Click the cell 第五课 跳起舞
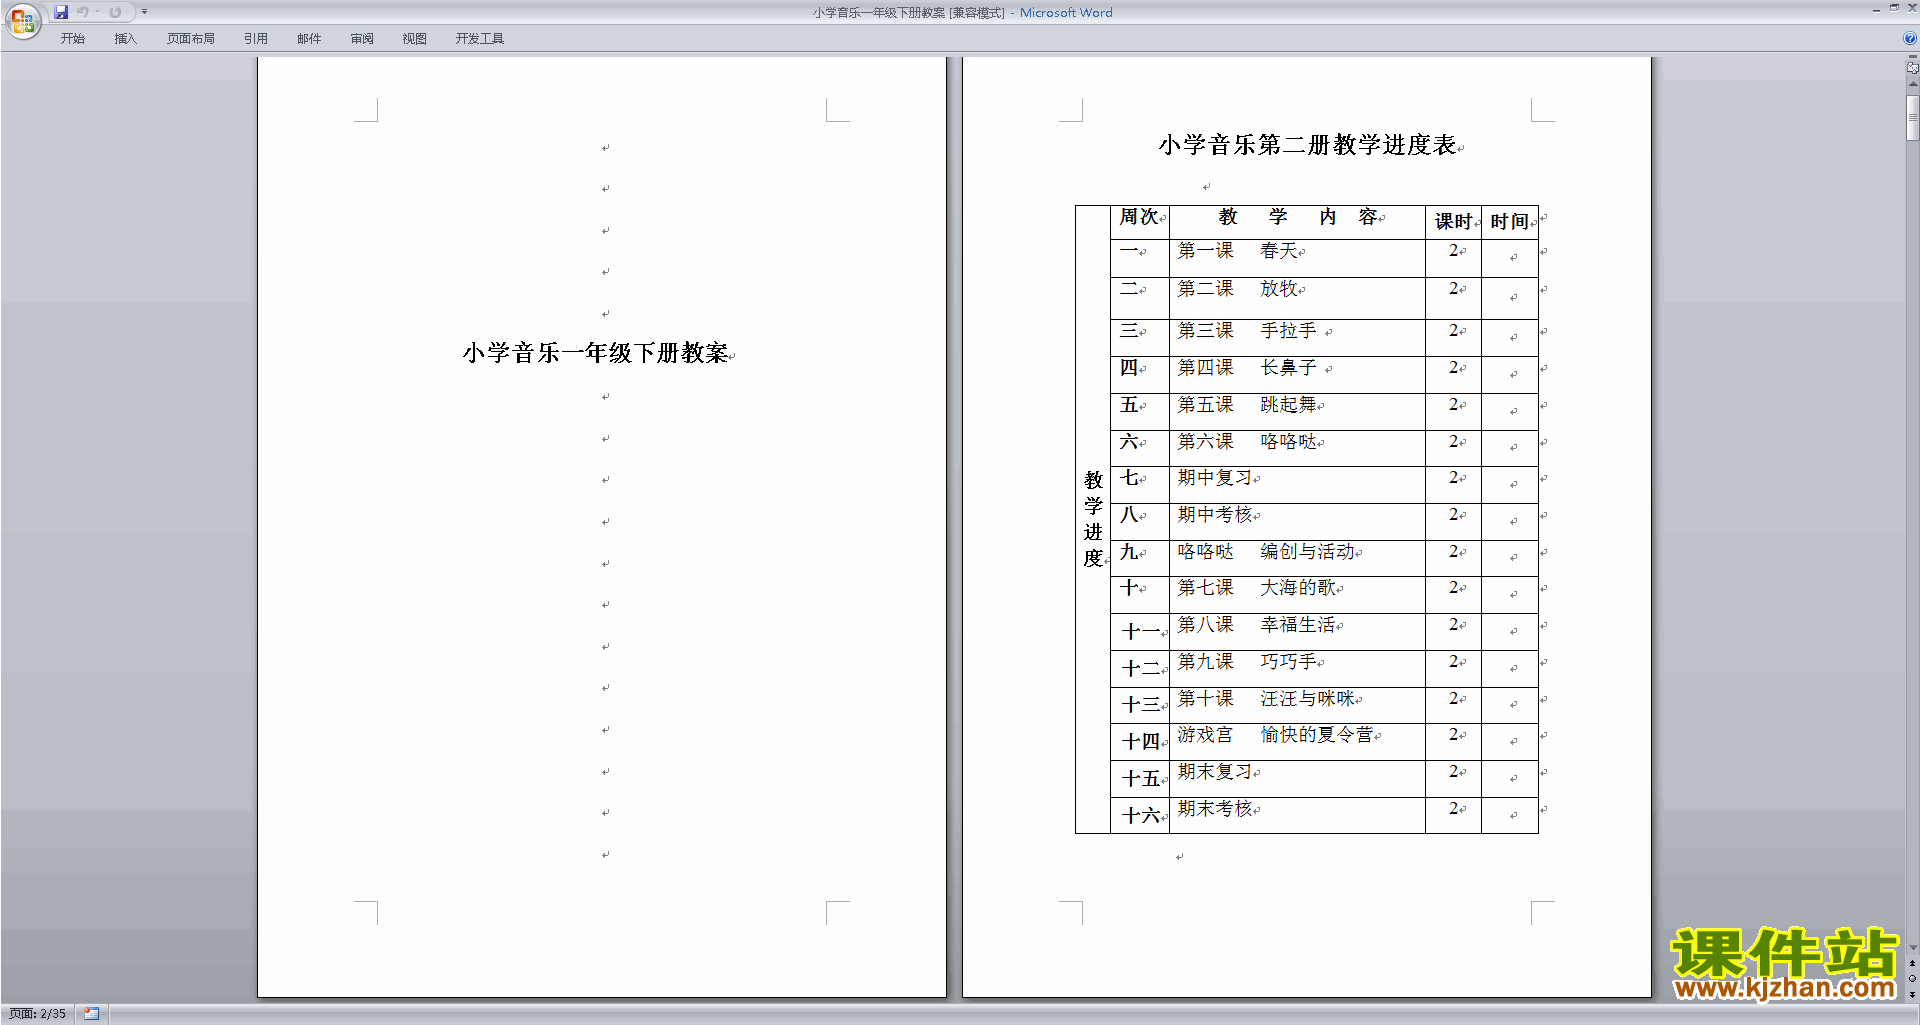Viewport: 1920px width, 1025px height. click(x=1298, y=412)
